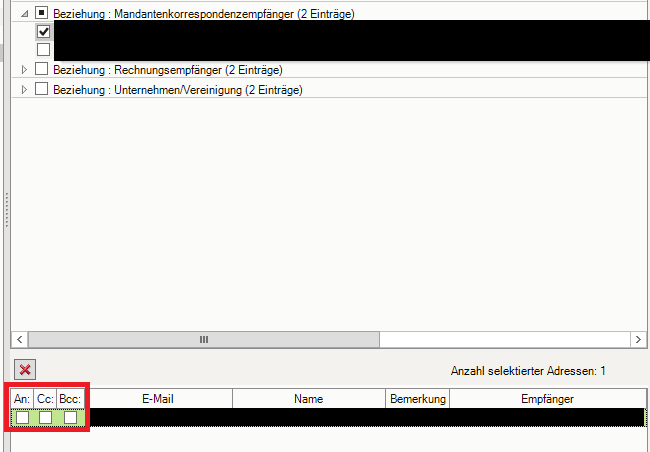
Task: Click the Anzahl selektierter Adressen: 1 label
Action: [528, 371]
